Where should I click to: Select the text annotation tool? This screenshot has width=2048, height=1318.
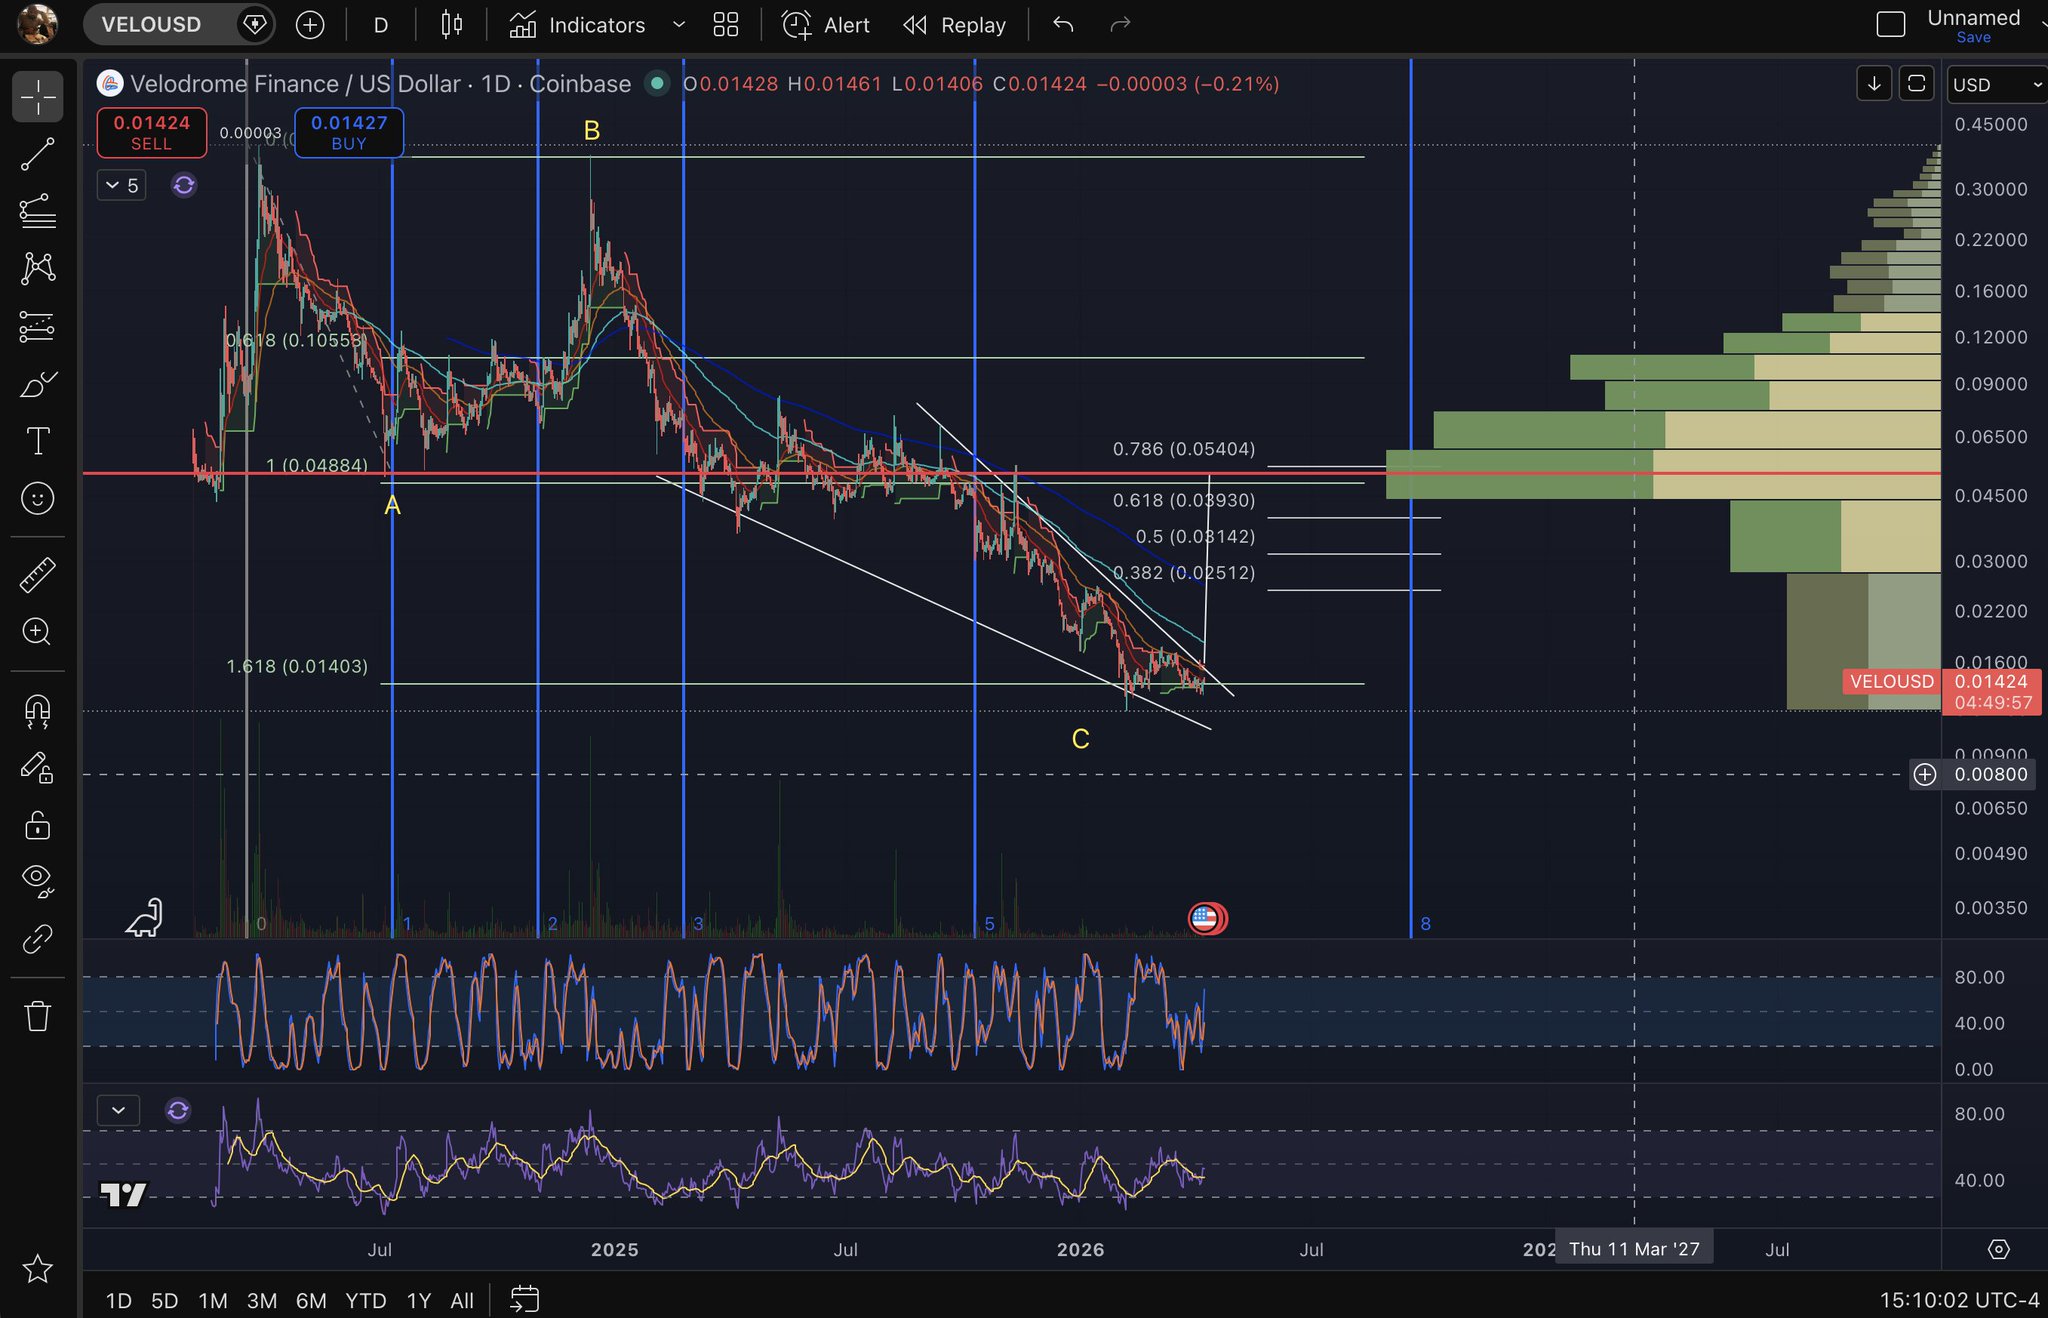[38, 441]
